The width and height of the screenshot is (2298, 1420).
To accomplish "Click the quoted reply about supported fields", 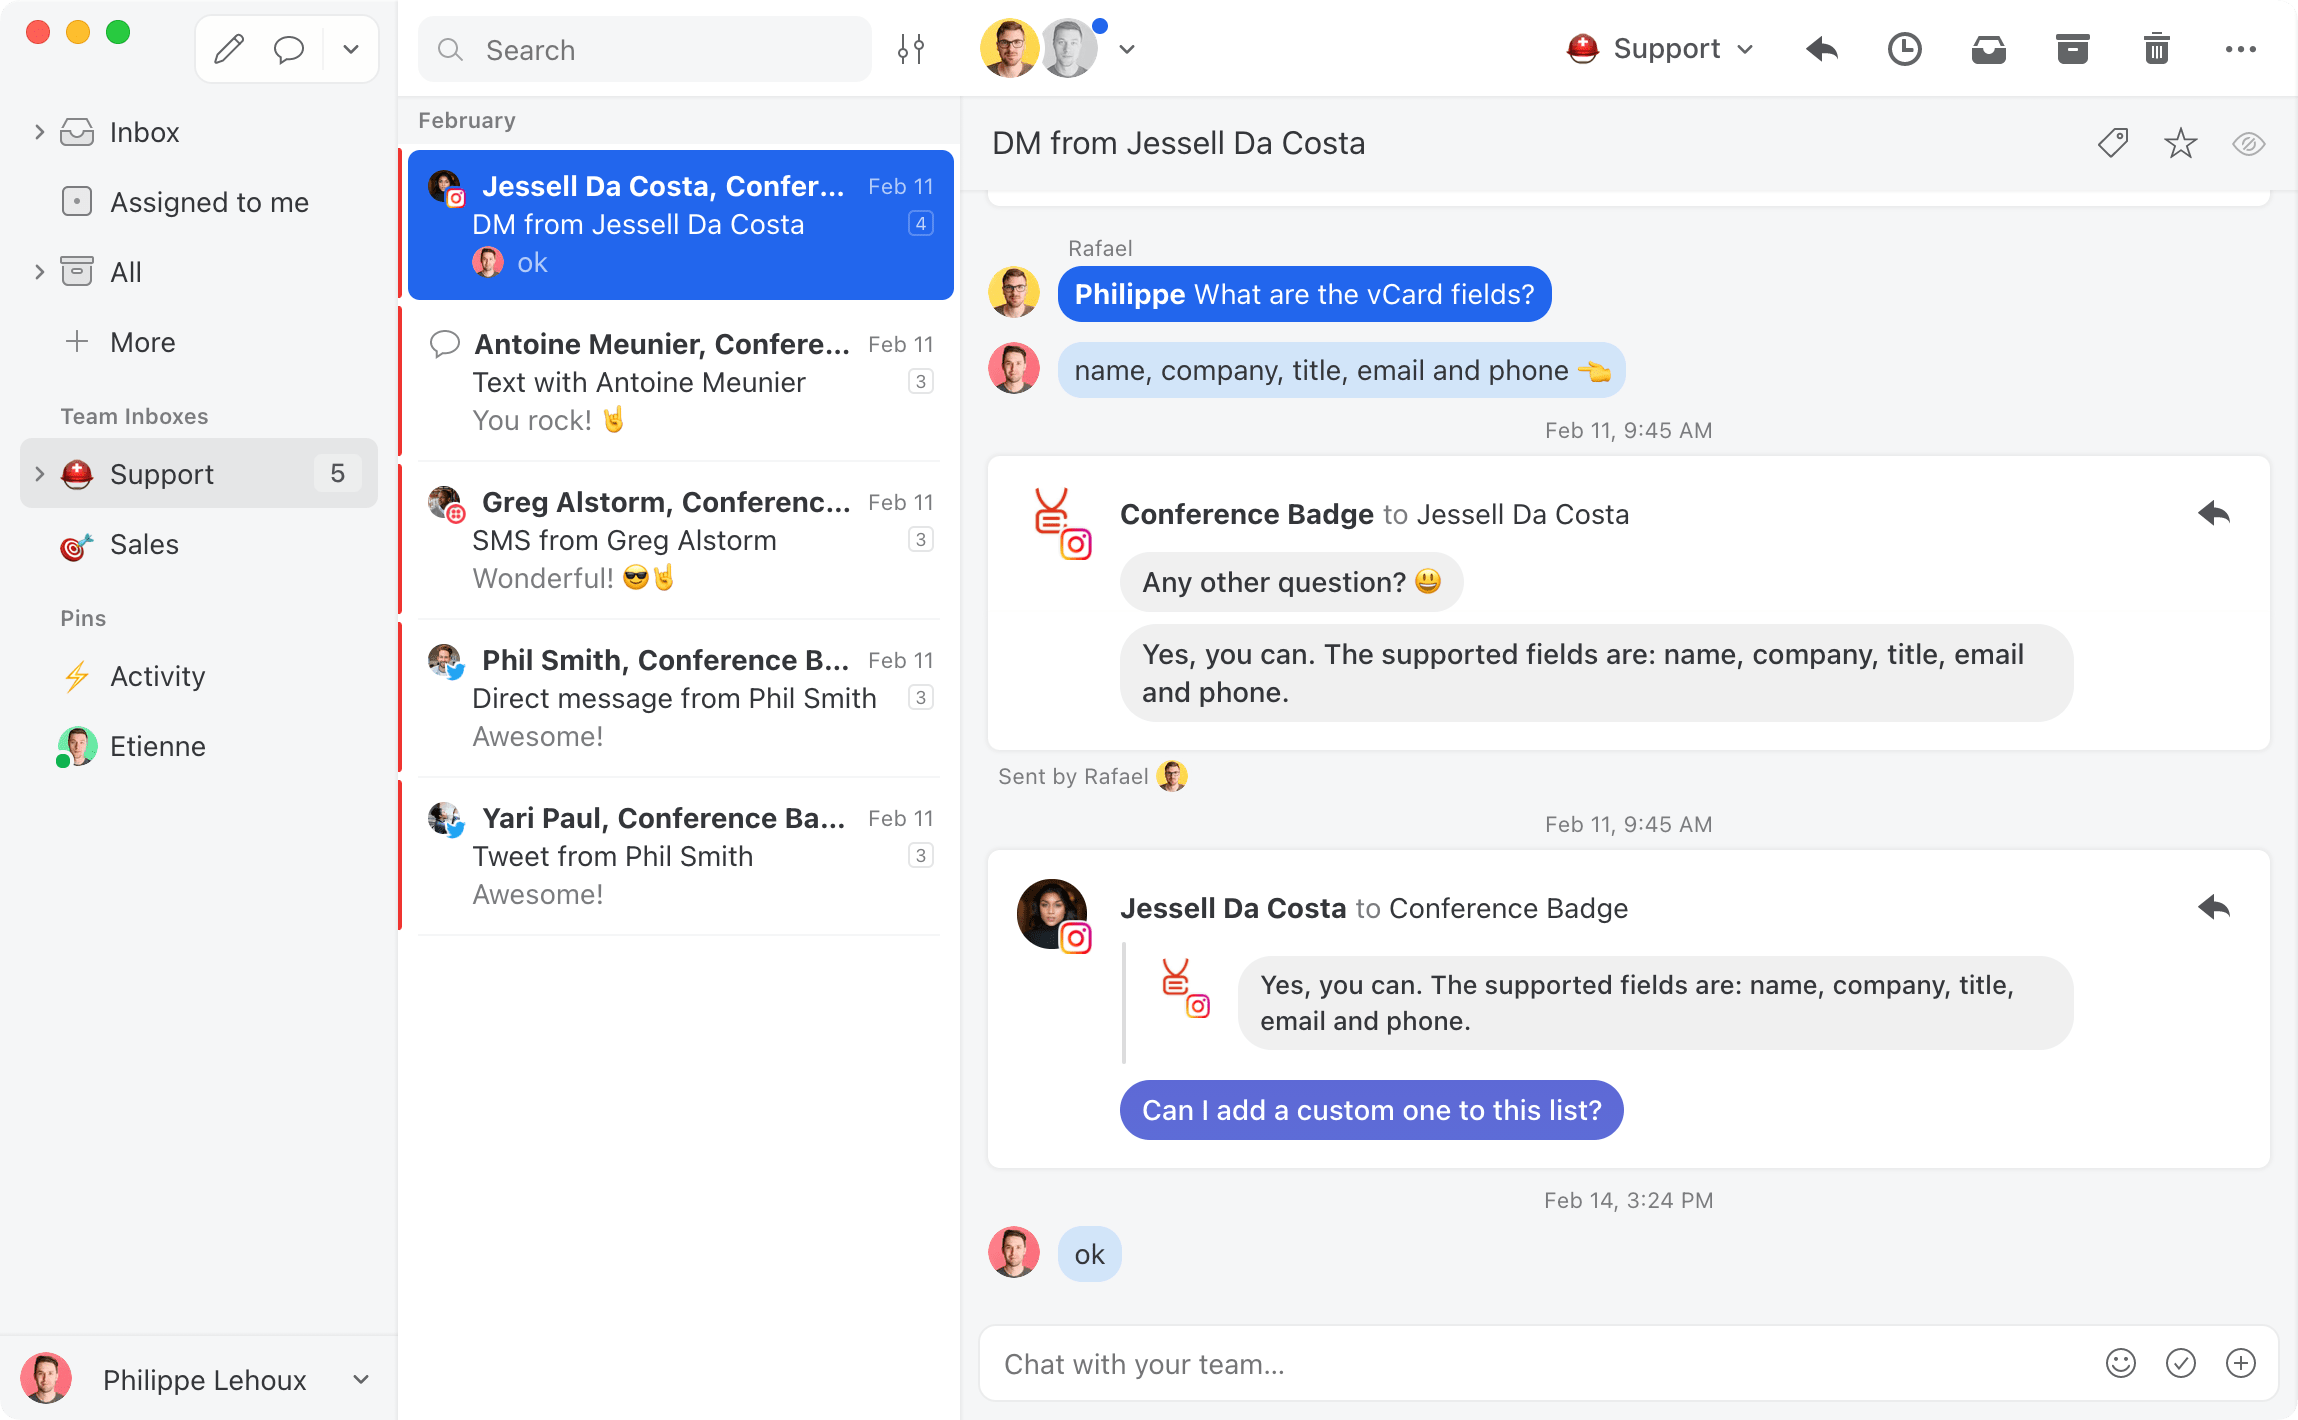I will (x=1655, y=1003).
